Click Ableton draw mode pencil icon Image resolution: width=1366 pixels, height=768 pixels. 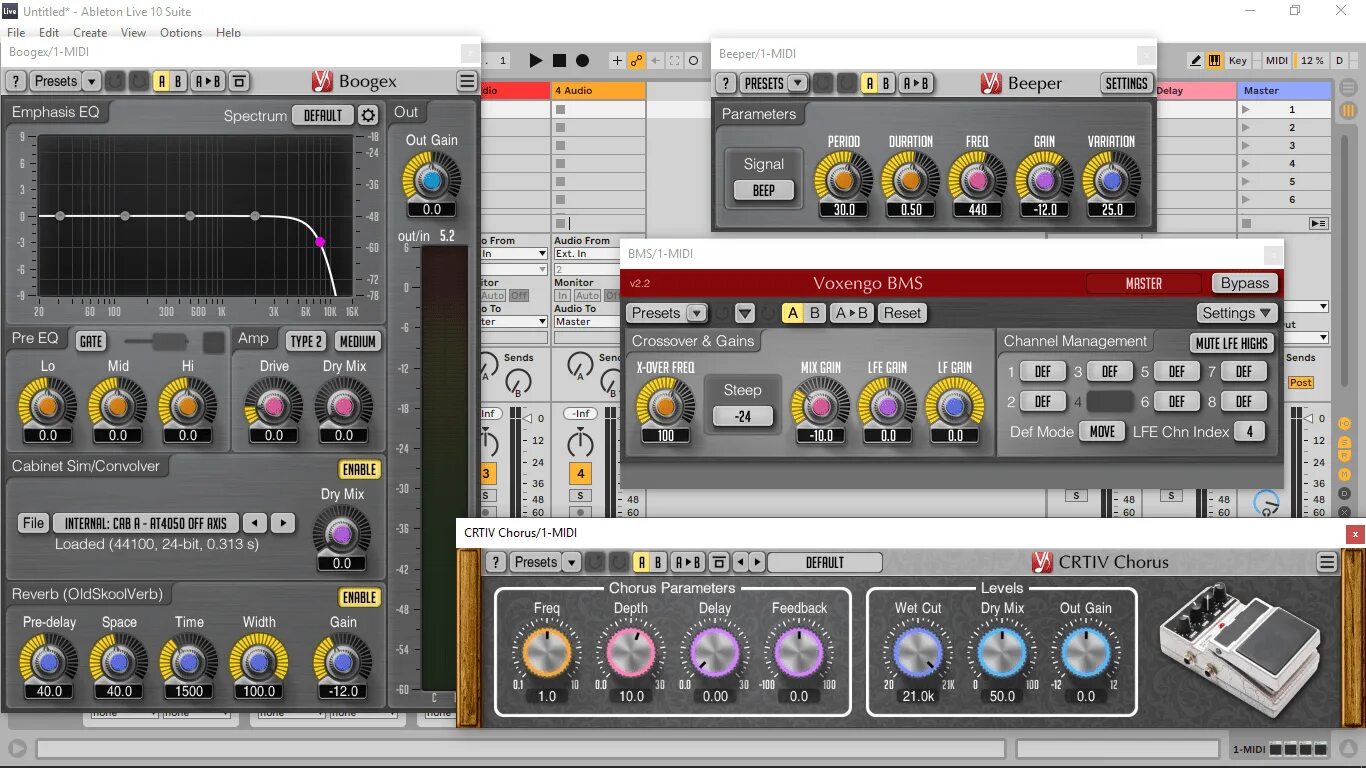(1195, 61)
